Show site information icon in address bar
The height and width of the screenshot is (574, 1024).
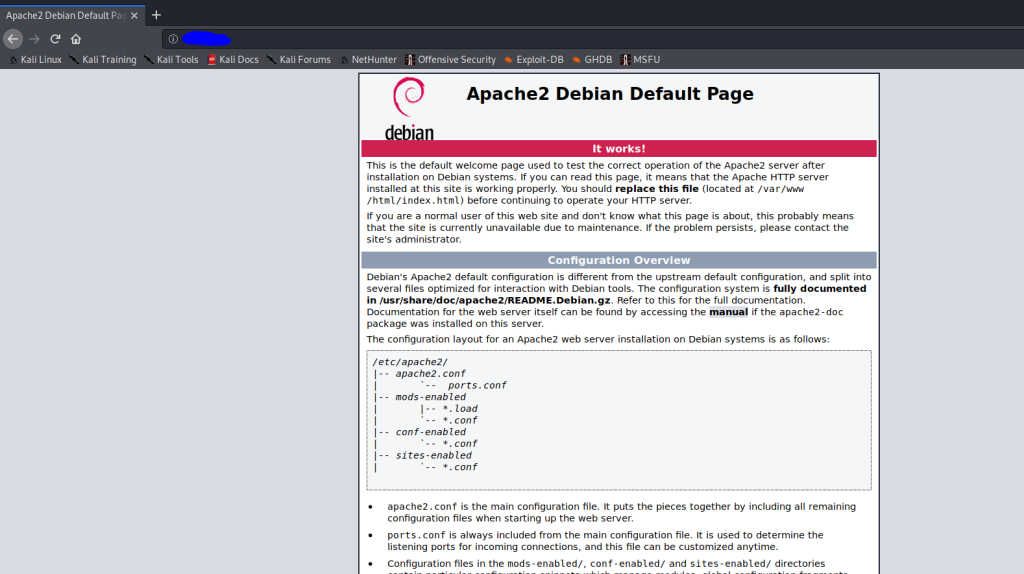[173, 39]
